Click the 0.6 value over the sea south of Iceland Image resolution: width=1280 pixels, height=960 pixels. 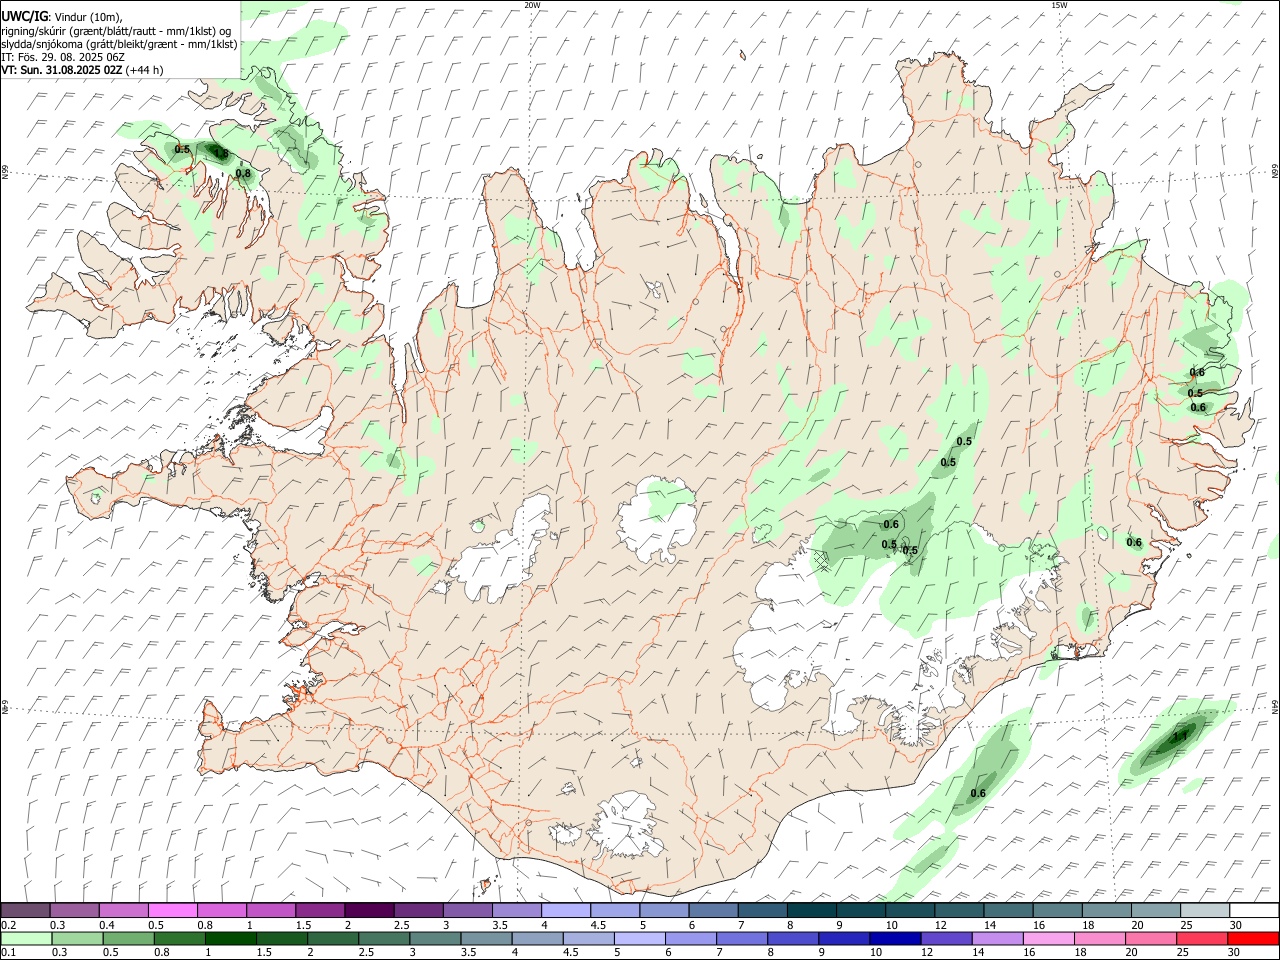click(x=978, y=794)
